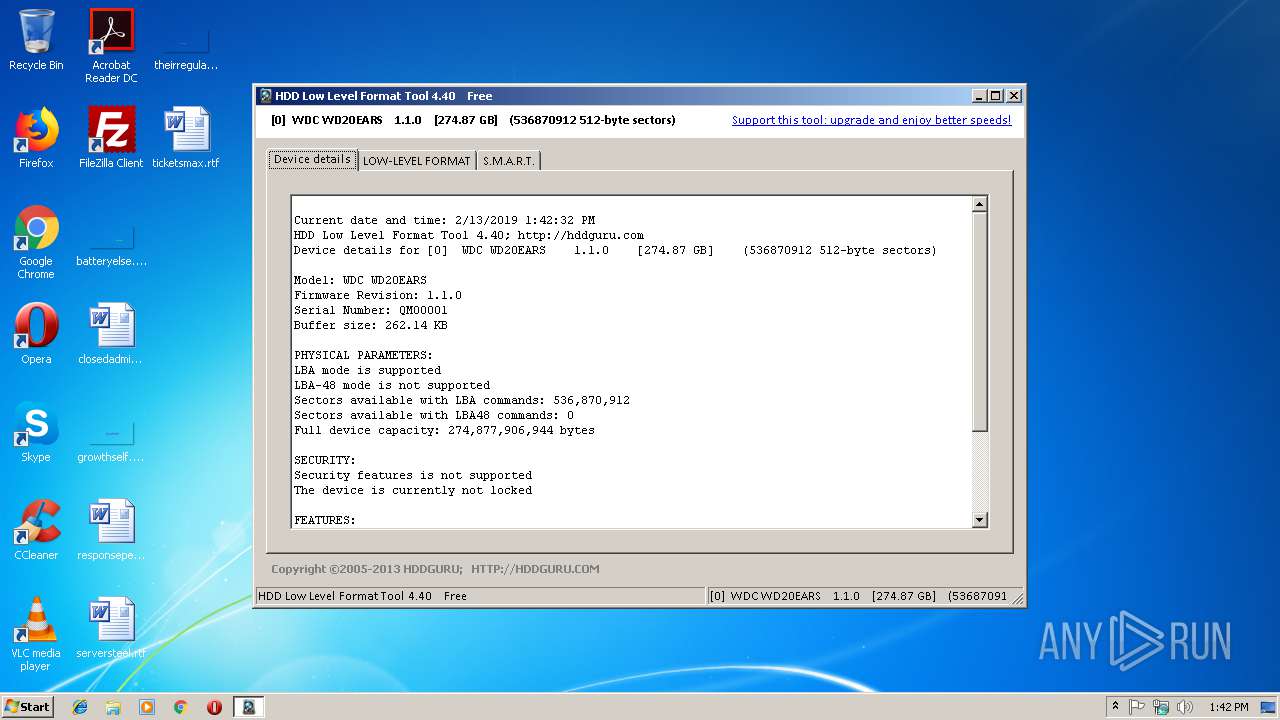This screenshot has width=1280, height=720.
Task: Open the Recycle Bin desktop icon
Action: click(36, 40)
